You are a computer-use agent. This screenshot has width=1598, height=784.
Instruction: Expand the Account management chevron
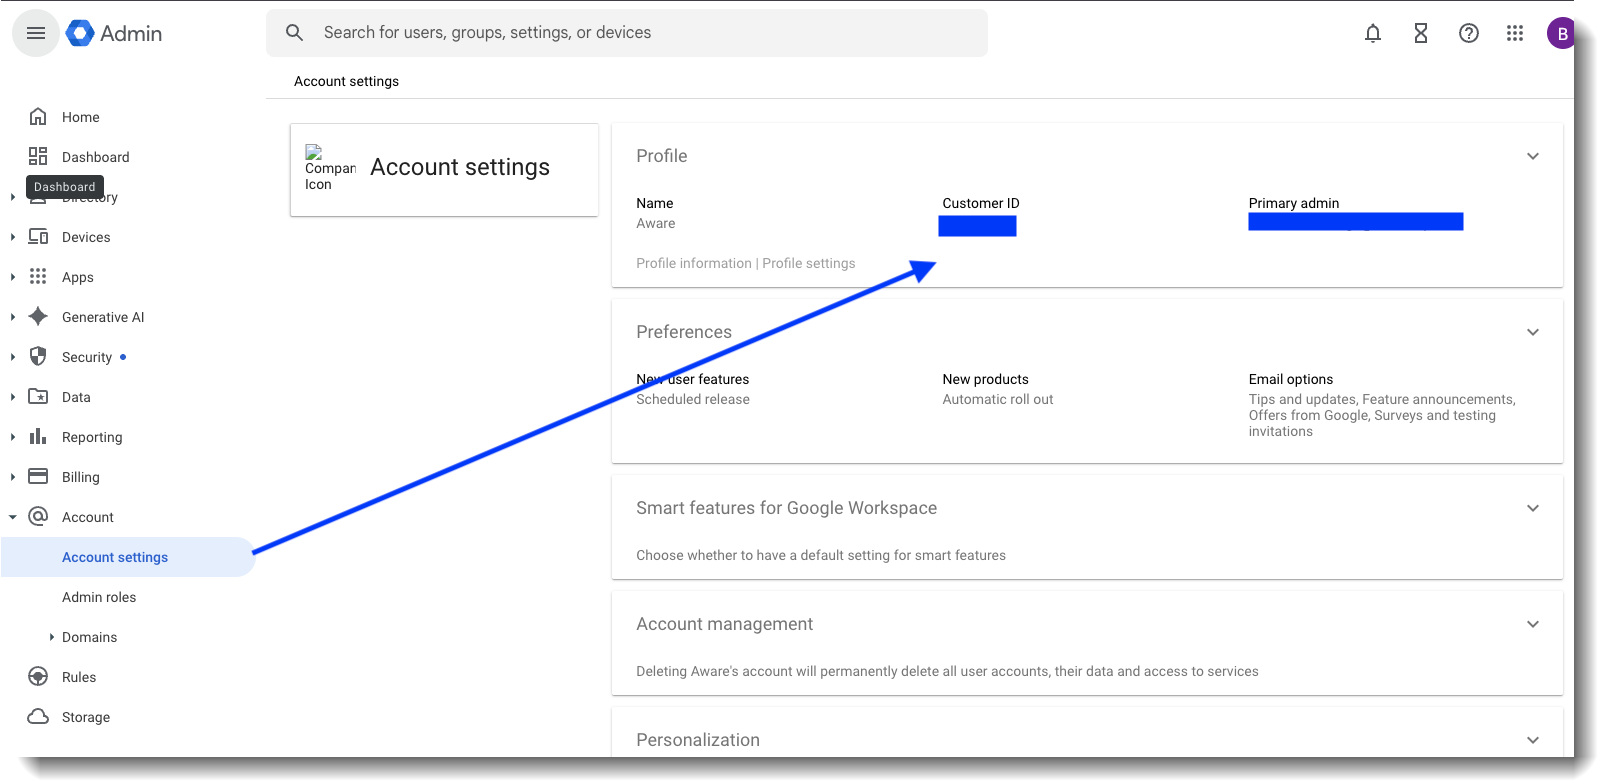pyautogui.click(x=1532, y=624)
